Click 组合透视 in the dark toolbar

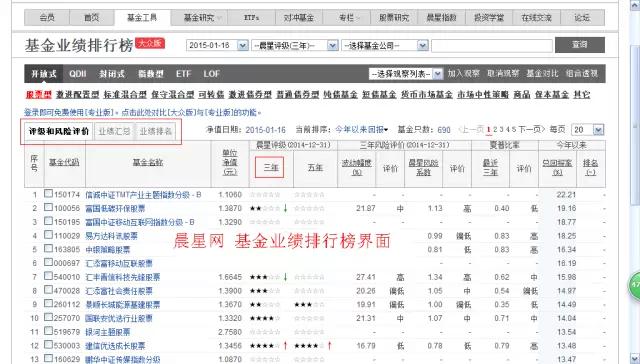coord(582,73)
